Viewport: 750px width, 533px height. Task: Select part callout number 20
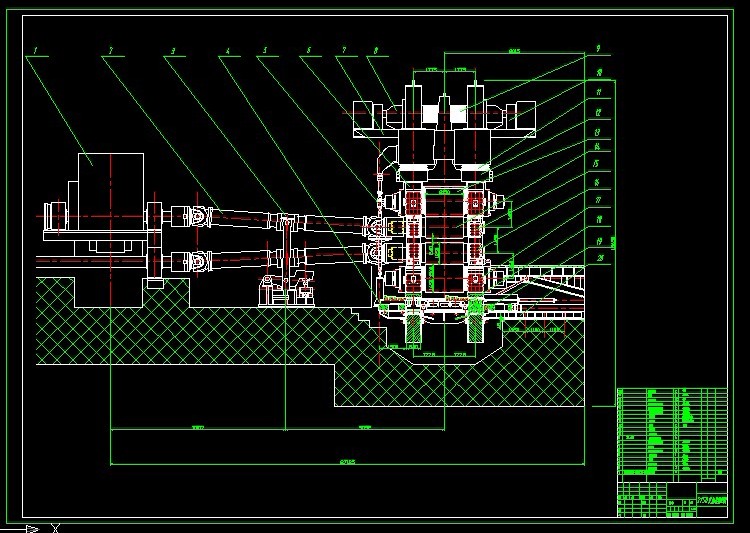pos(600,258)
